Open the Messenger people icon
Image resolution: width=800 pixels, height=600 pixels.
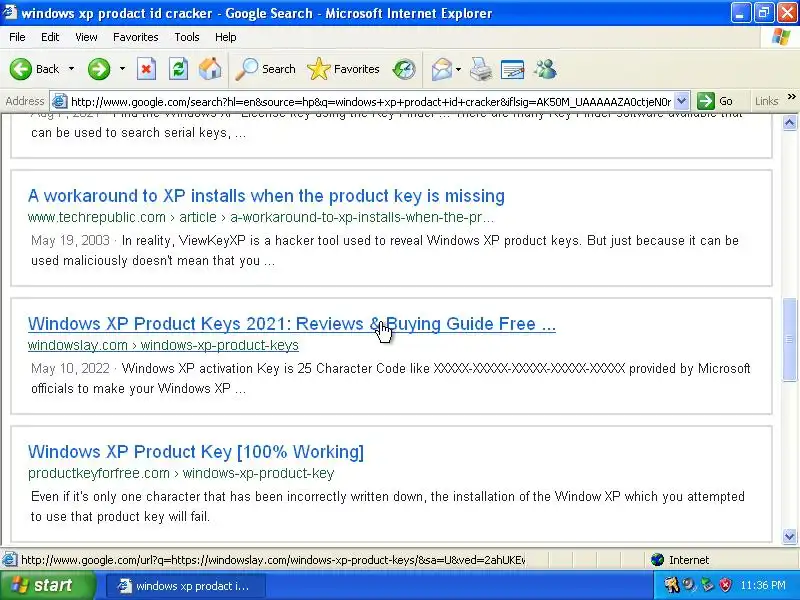[544, 69]
